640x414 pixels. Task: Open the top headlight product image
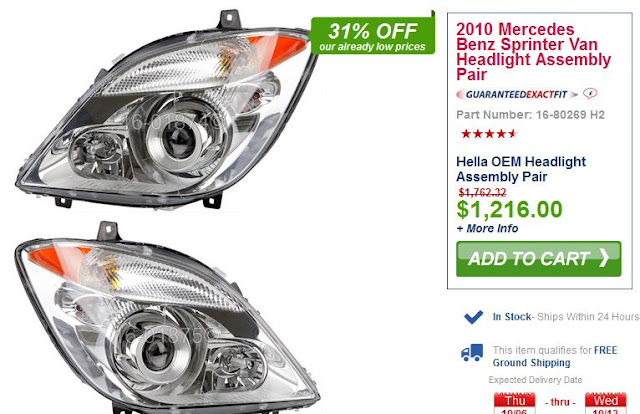(167, 109)
